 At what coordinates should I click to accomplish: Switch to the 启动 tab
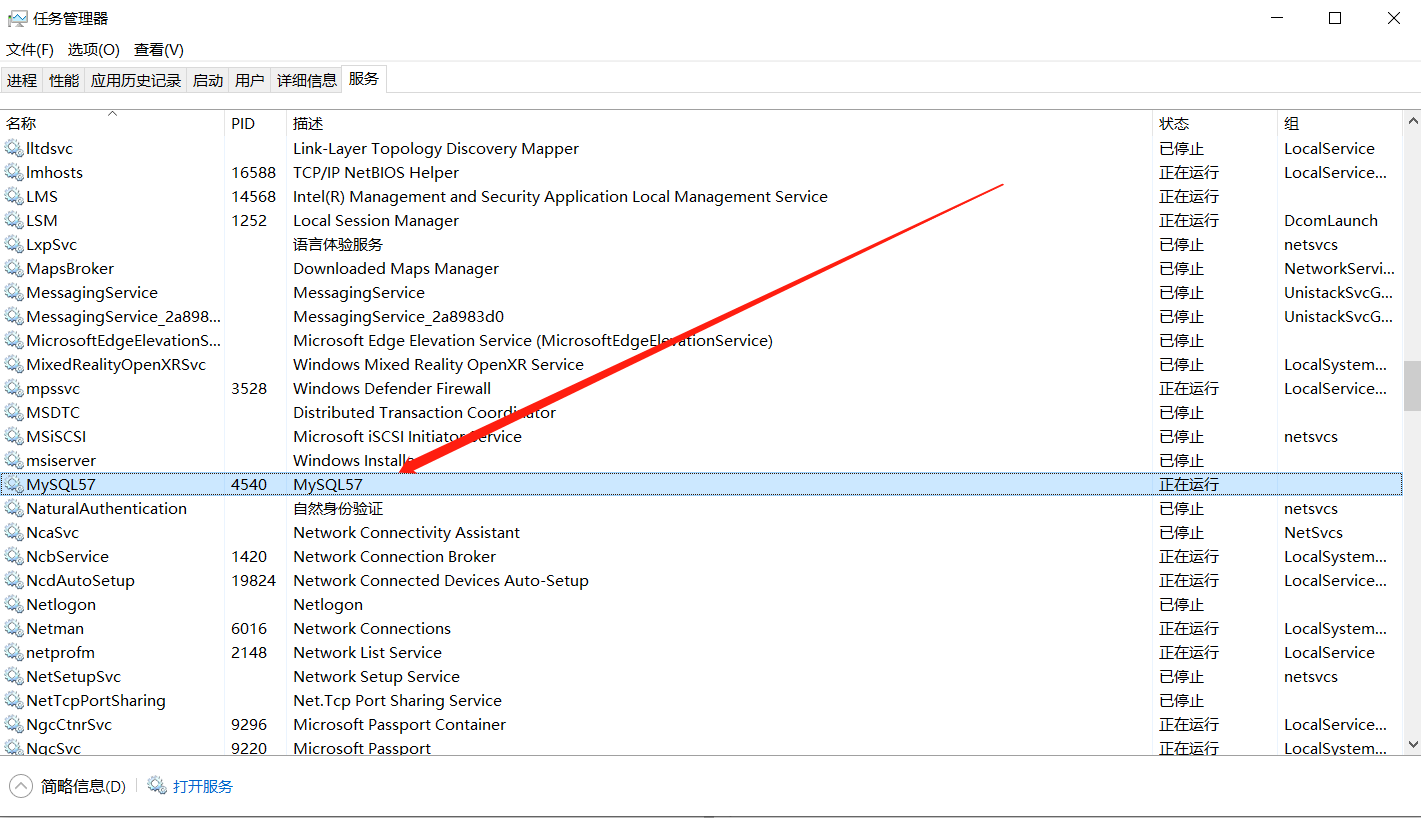(x=208, y=80)
